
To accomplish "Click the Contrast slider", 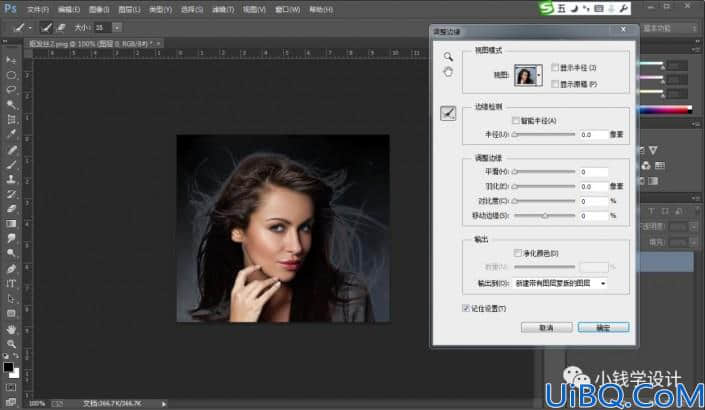I will click(x=544, y=201).
